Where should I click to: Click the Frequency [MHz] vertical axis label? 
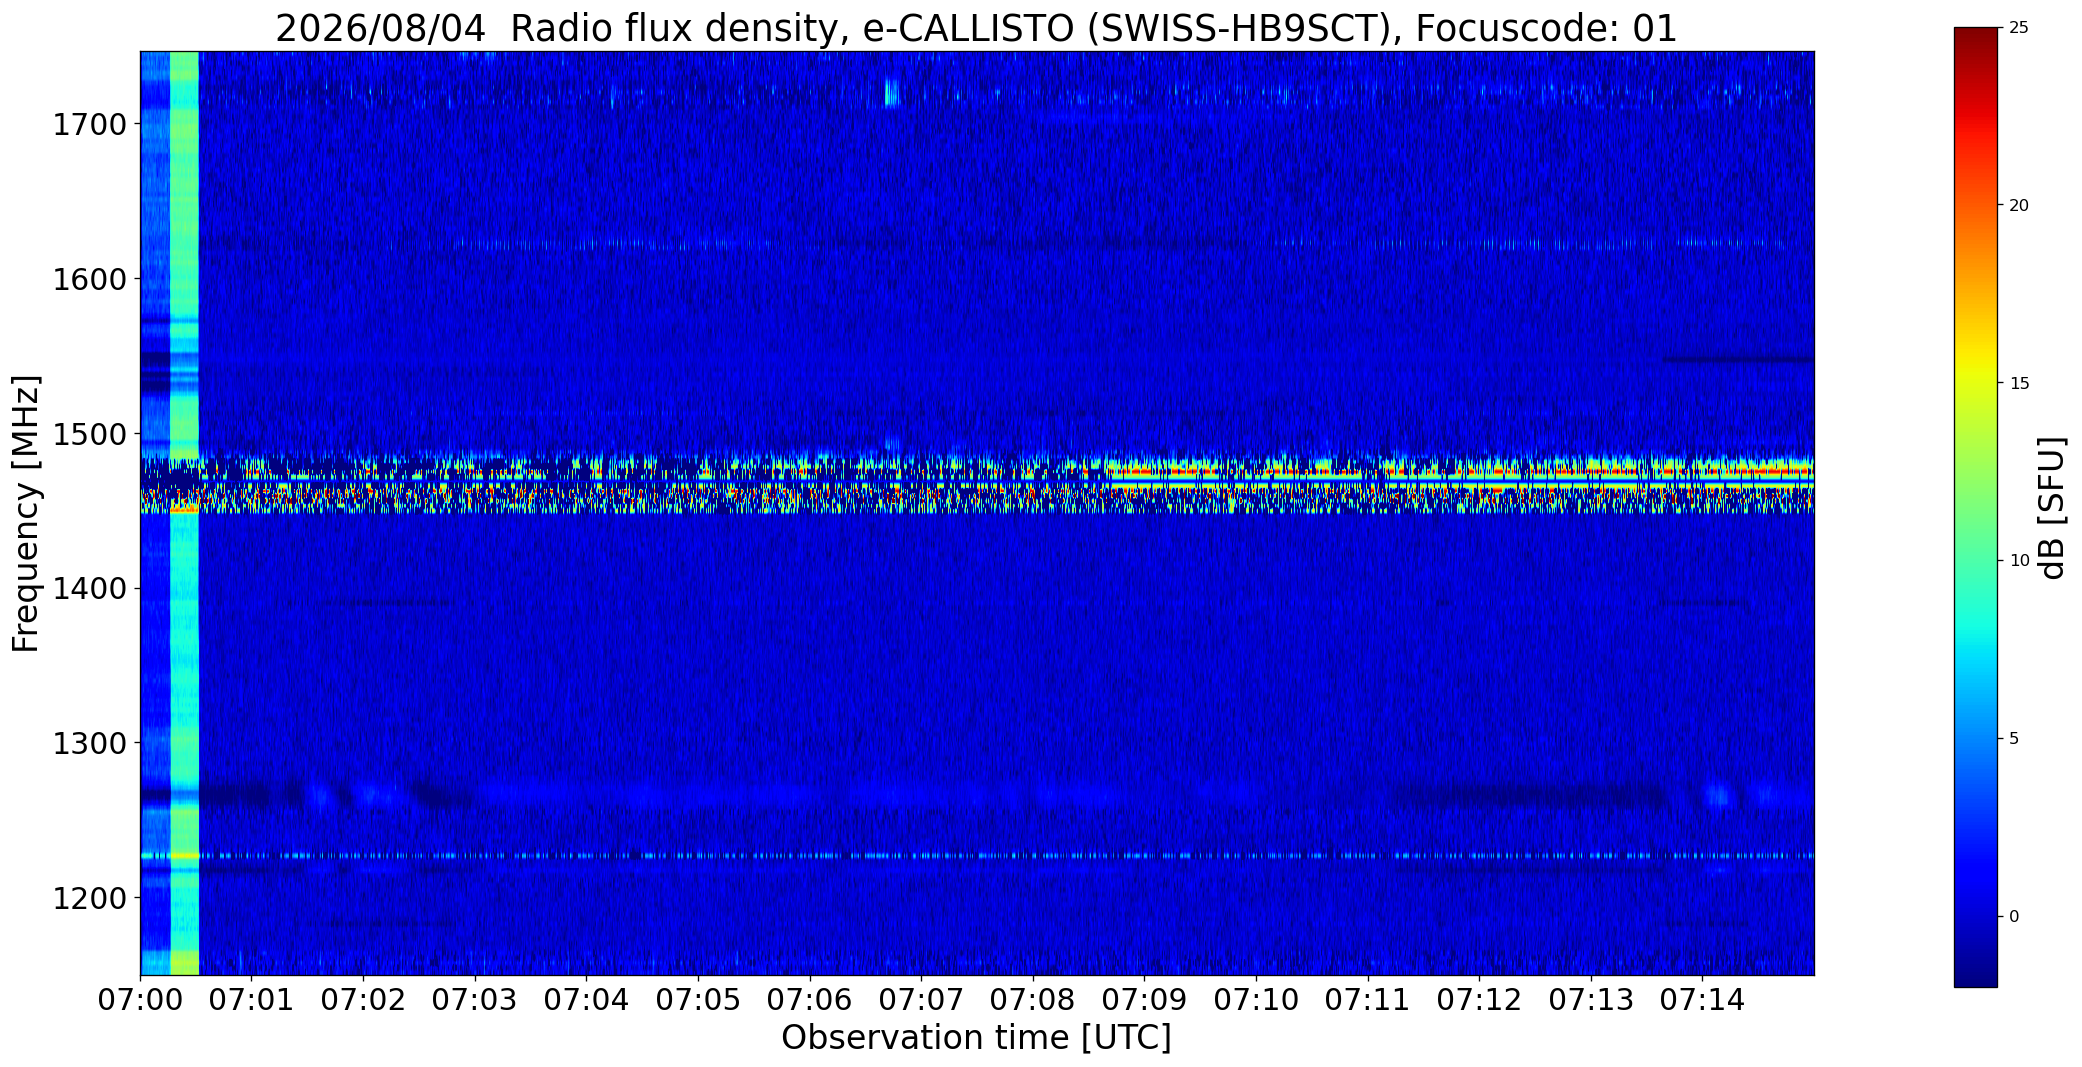[27, 513]
